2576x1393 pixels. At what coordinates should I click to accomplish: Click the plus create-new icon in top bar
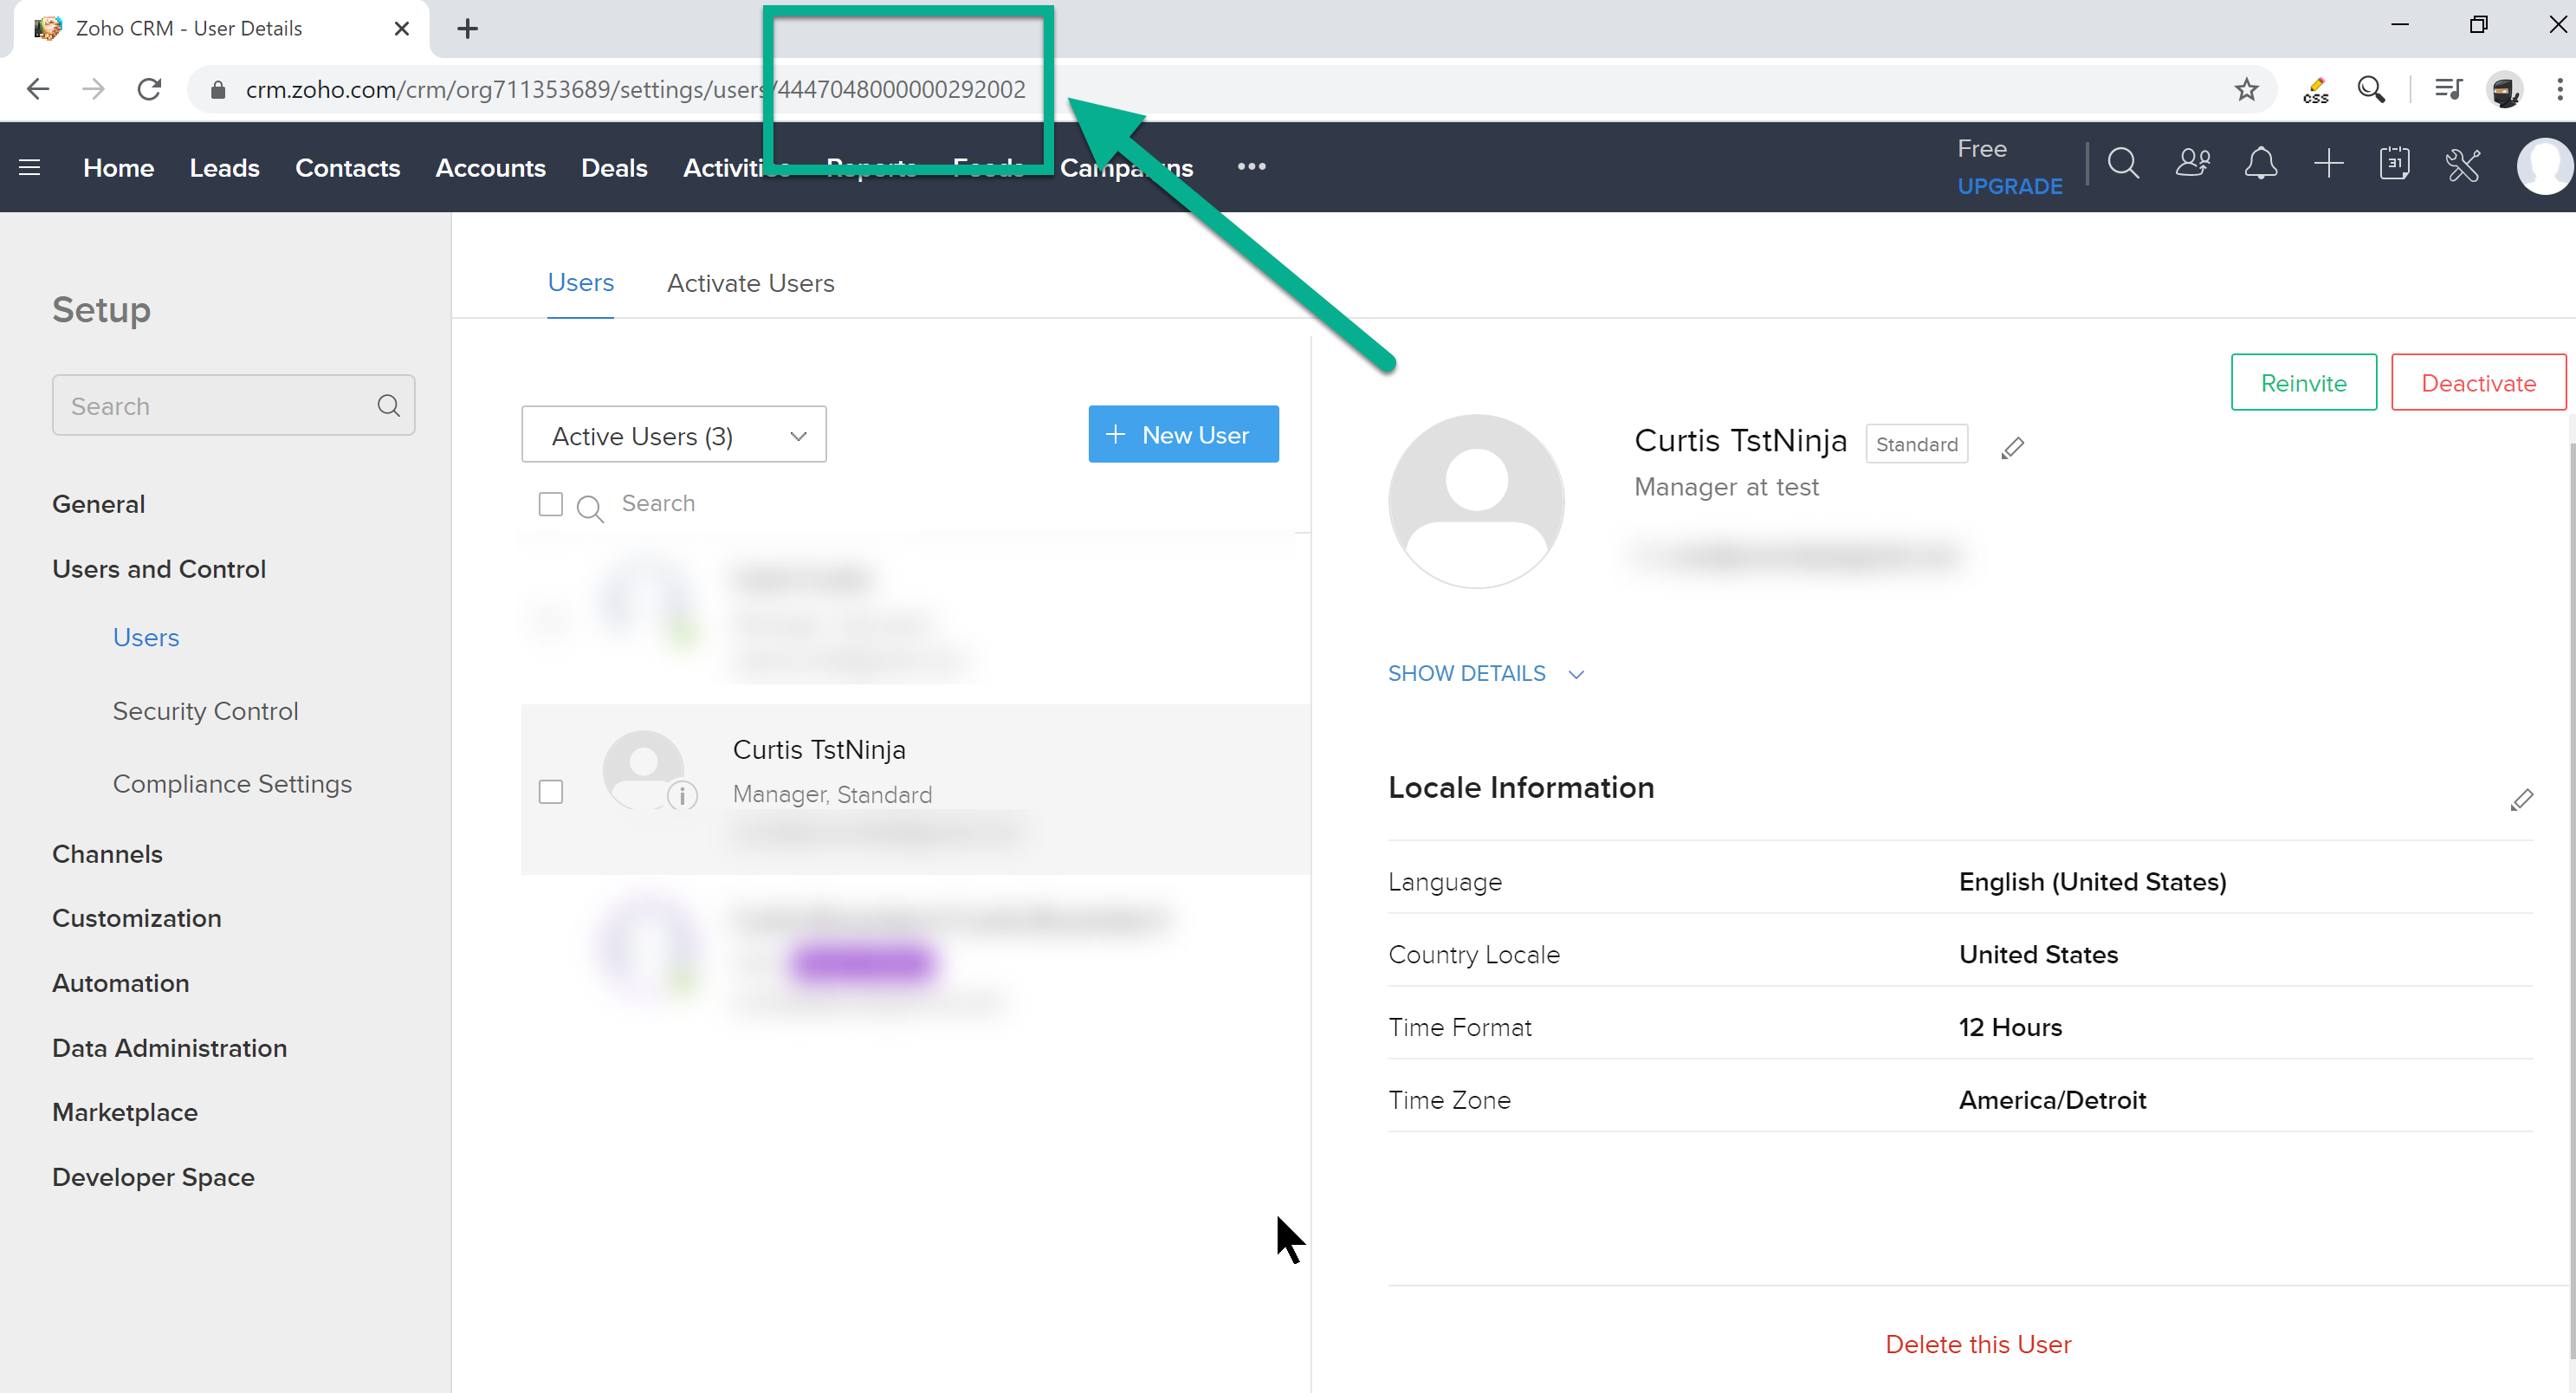point(2328,164)
